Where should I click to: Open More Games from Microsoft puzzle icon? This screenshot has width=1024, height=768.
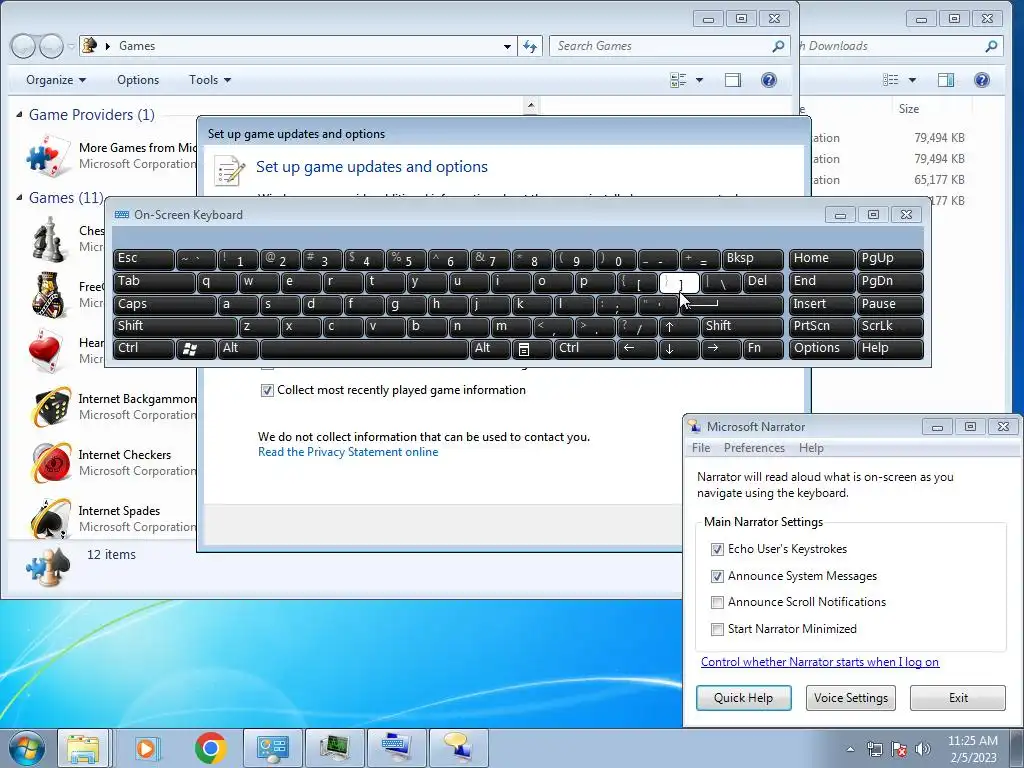click(x=48, y=155)
